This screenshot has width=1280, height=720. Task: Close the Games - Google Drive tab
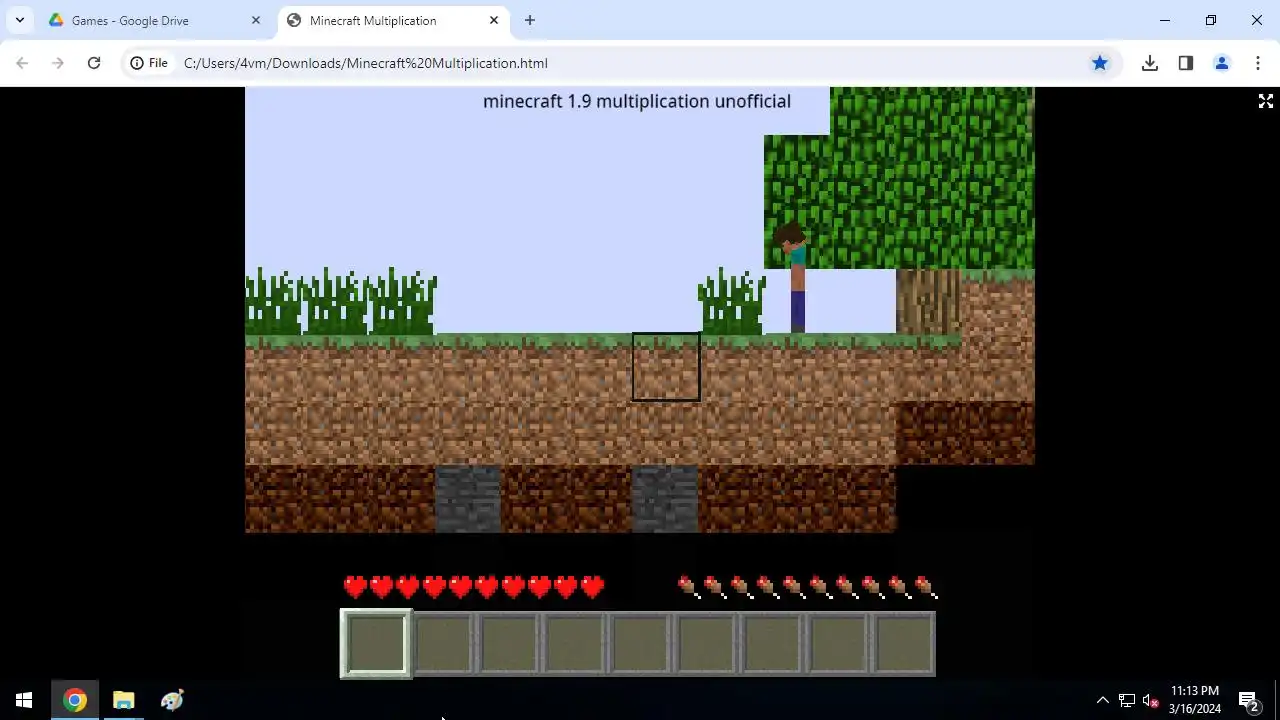256,20
